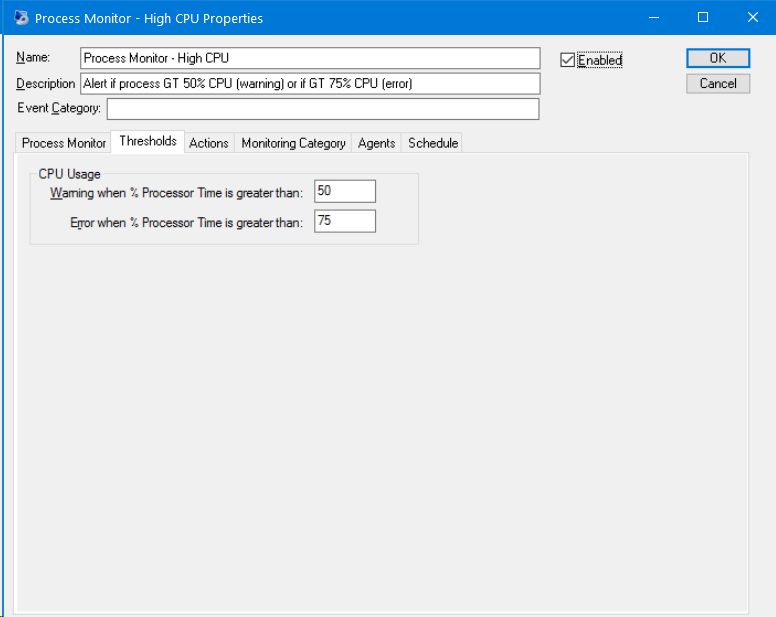
Task: Click the Error threshold field showing 75
Action: click(345, 221)
